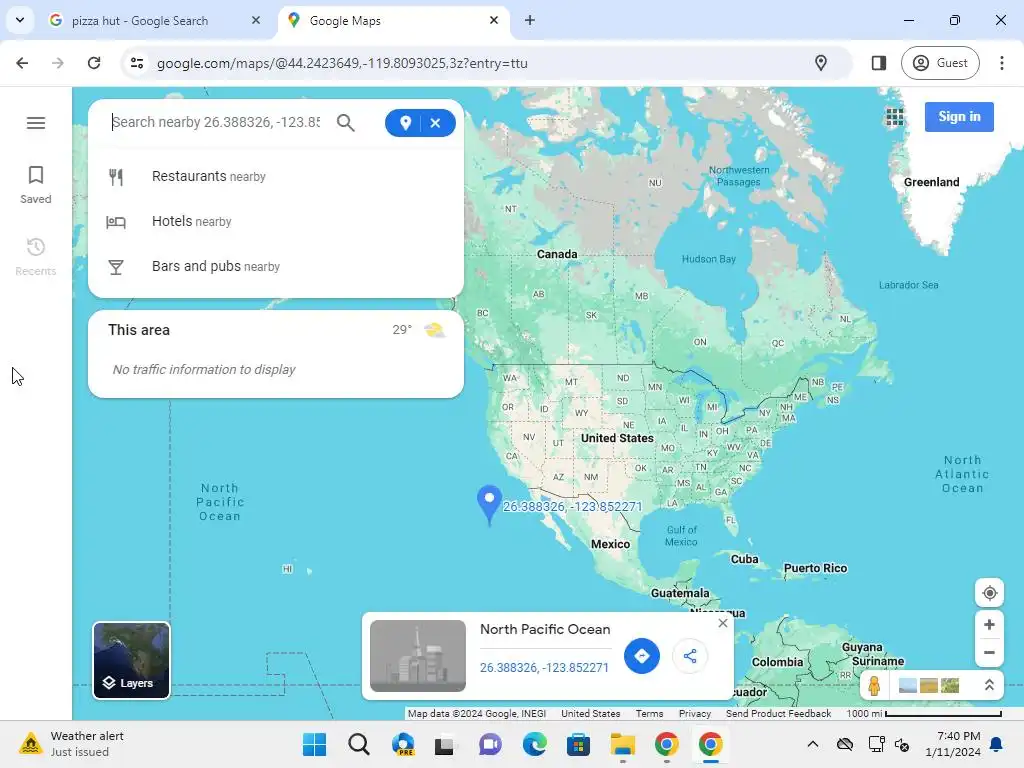Click the This area weather 29° indicator

[x=419, y=330]
